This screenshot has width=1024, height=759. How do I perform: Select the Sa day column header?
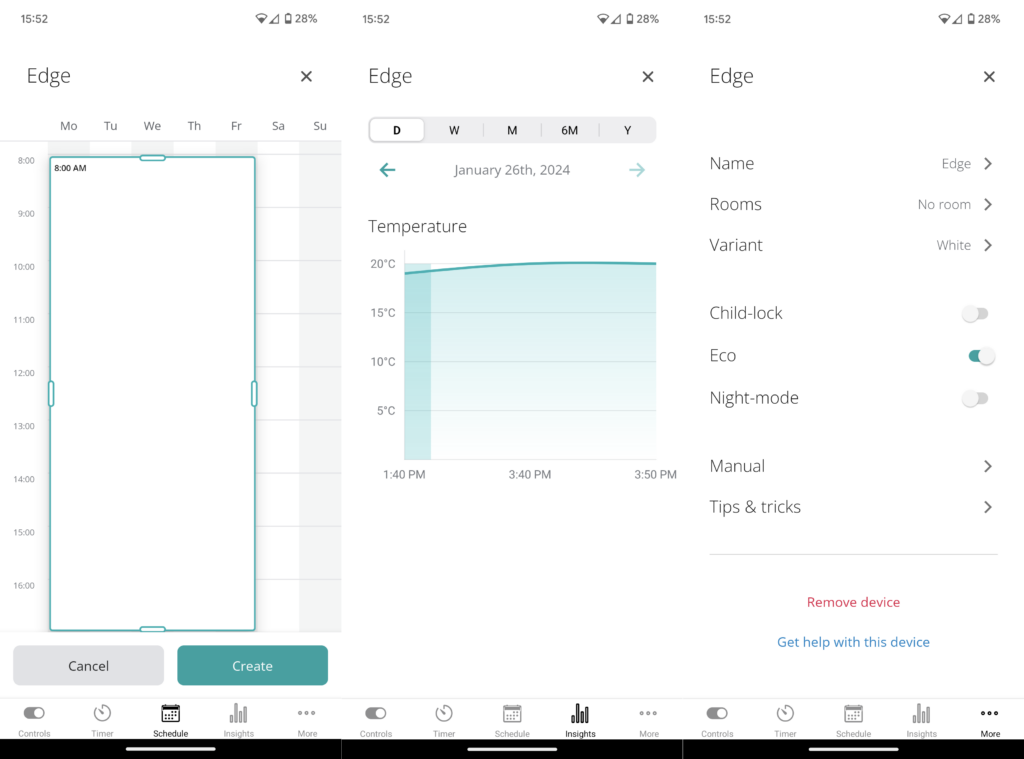(278, 126)
